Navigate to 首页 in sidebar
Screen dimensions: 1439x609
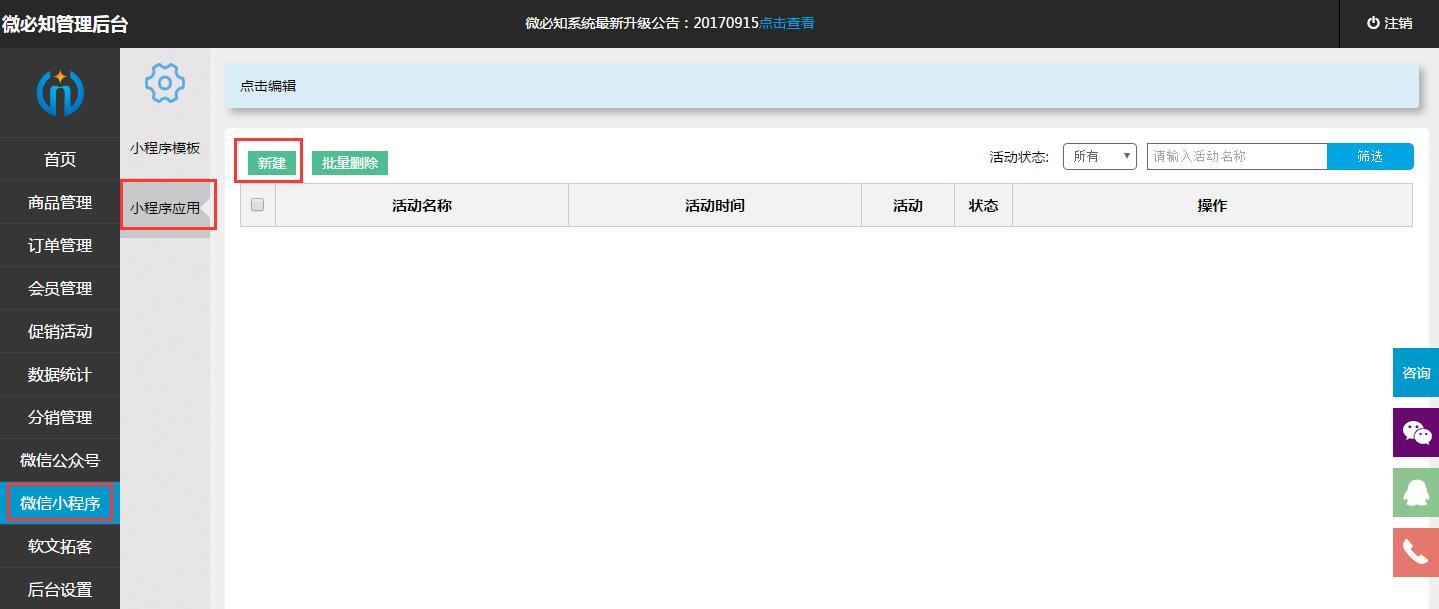click(60, 160)
